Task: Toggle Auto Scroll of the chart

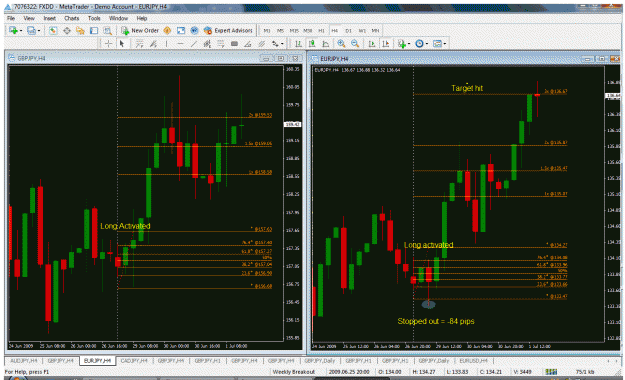Action: coord(372,43)
